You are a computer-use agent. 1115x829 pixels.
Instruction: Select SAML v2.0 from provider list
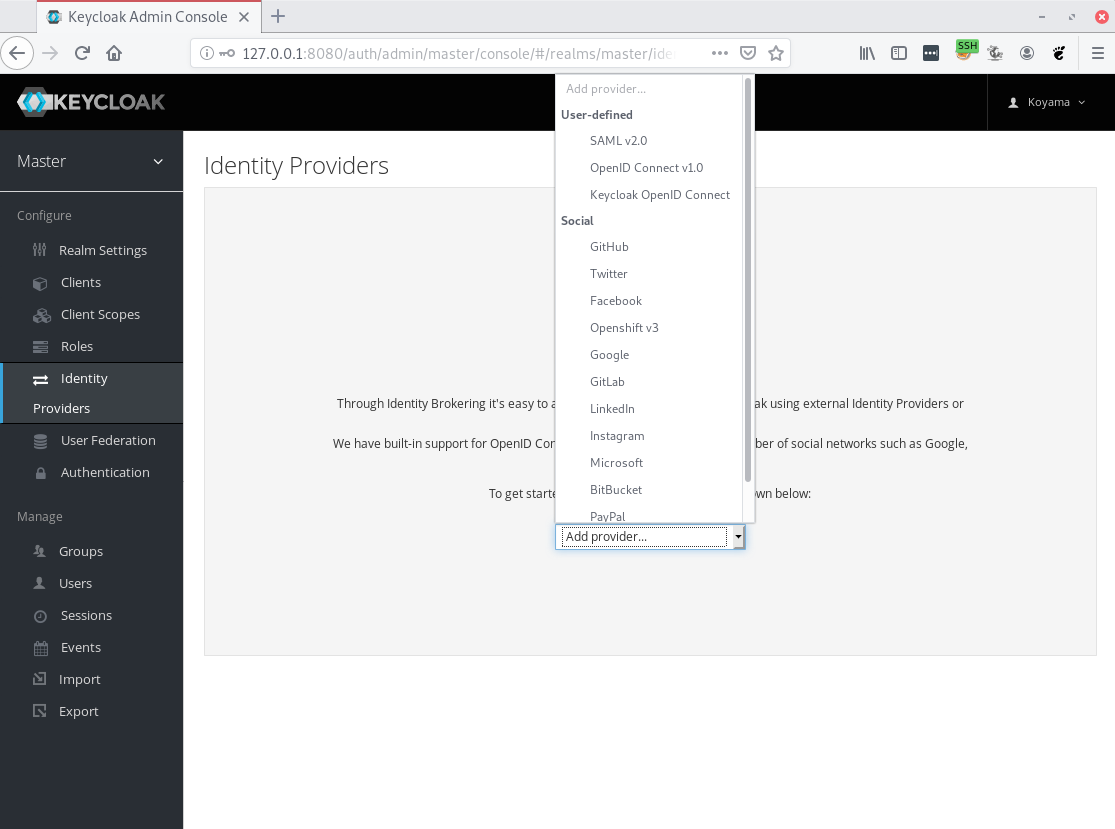click(618, 141)
